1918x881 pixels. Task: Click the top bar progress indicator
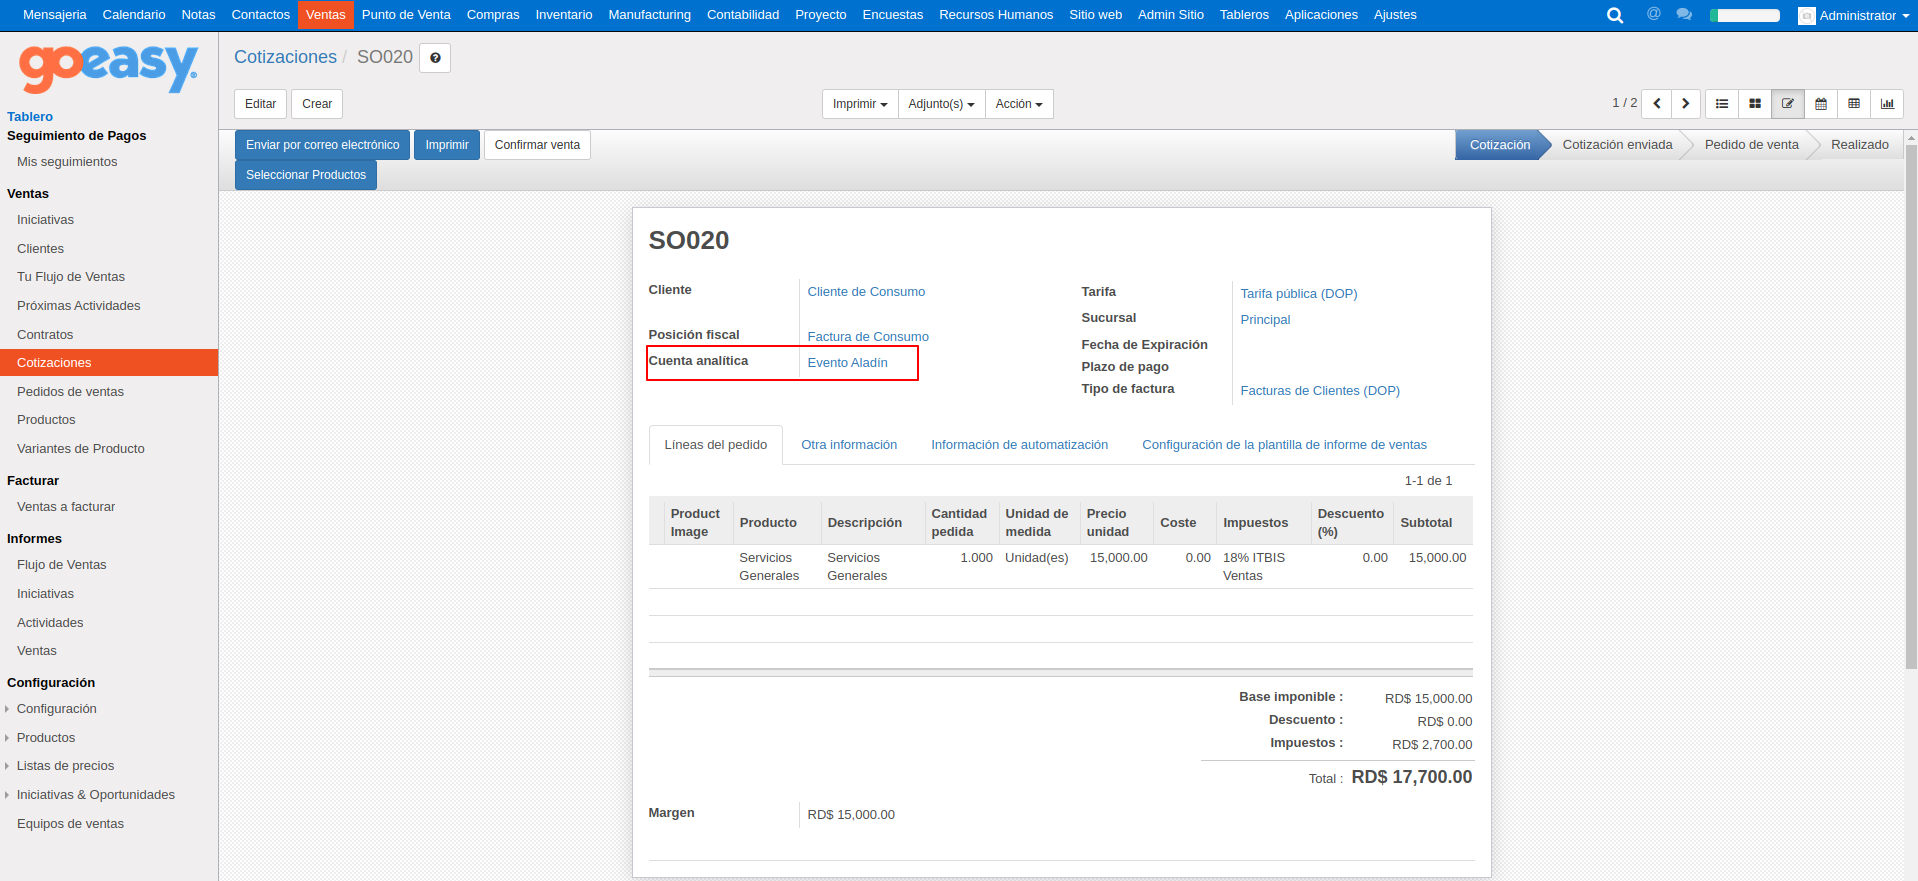1745,15
